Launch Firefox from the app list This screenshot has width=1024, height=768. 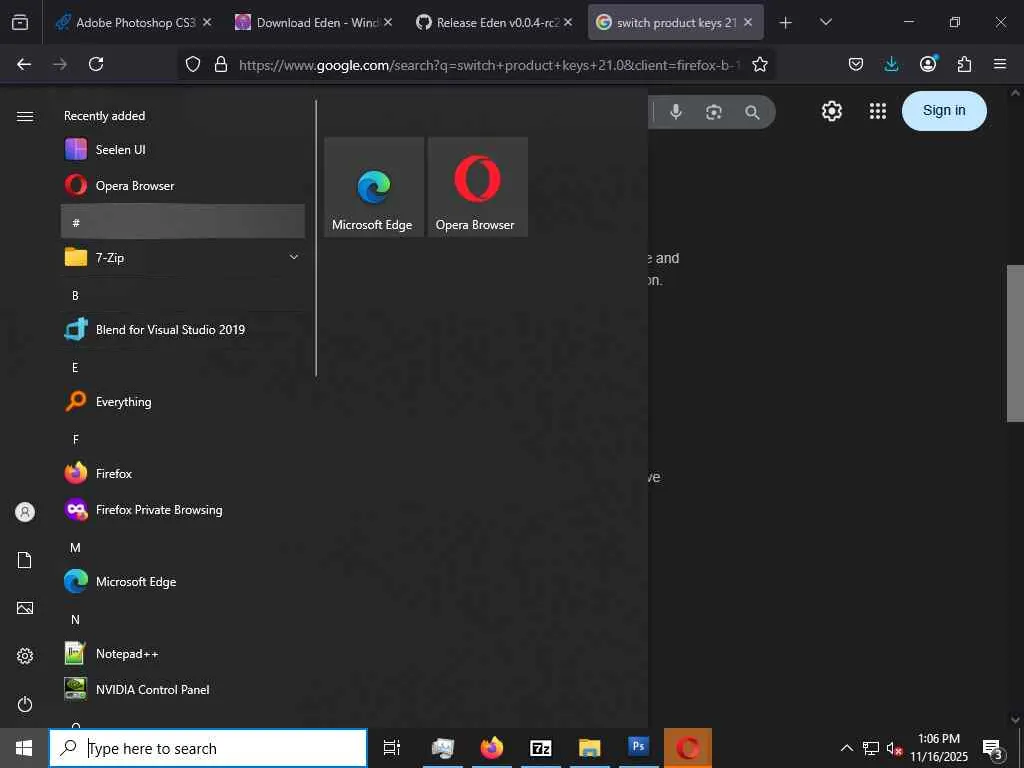(183, 473)
